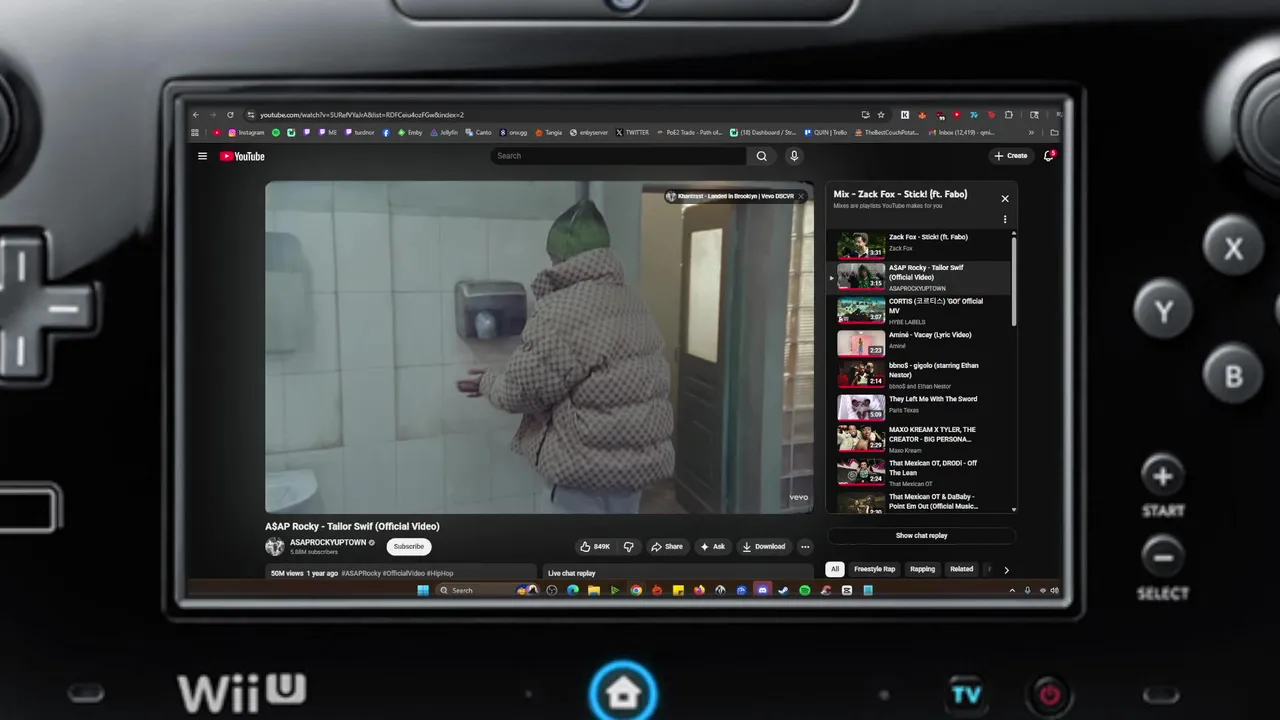Click the Share button
The image size is (1280, 720).
pyautogui.click(x=667, y=547)
